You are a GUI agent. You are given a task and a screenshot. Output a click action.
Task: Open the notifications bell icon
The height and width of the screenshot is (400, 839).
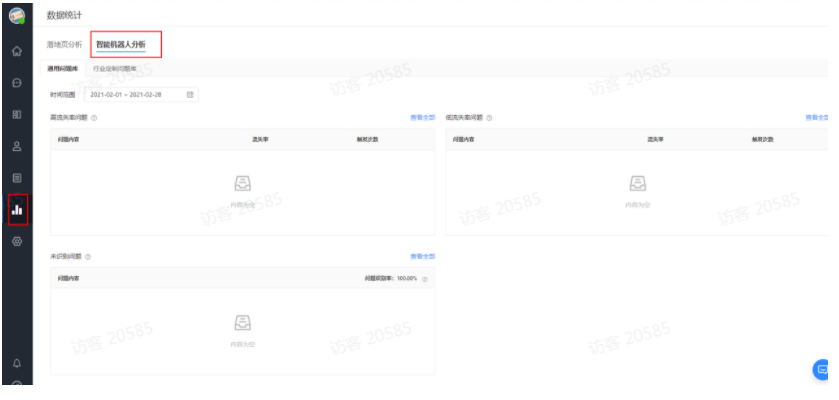click(16, 362)
